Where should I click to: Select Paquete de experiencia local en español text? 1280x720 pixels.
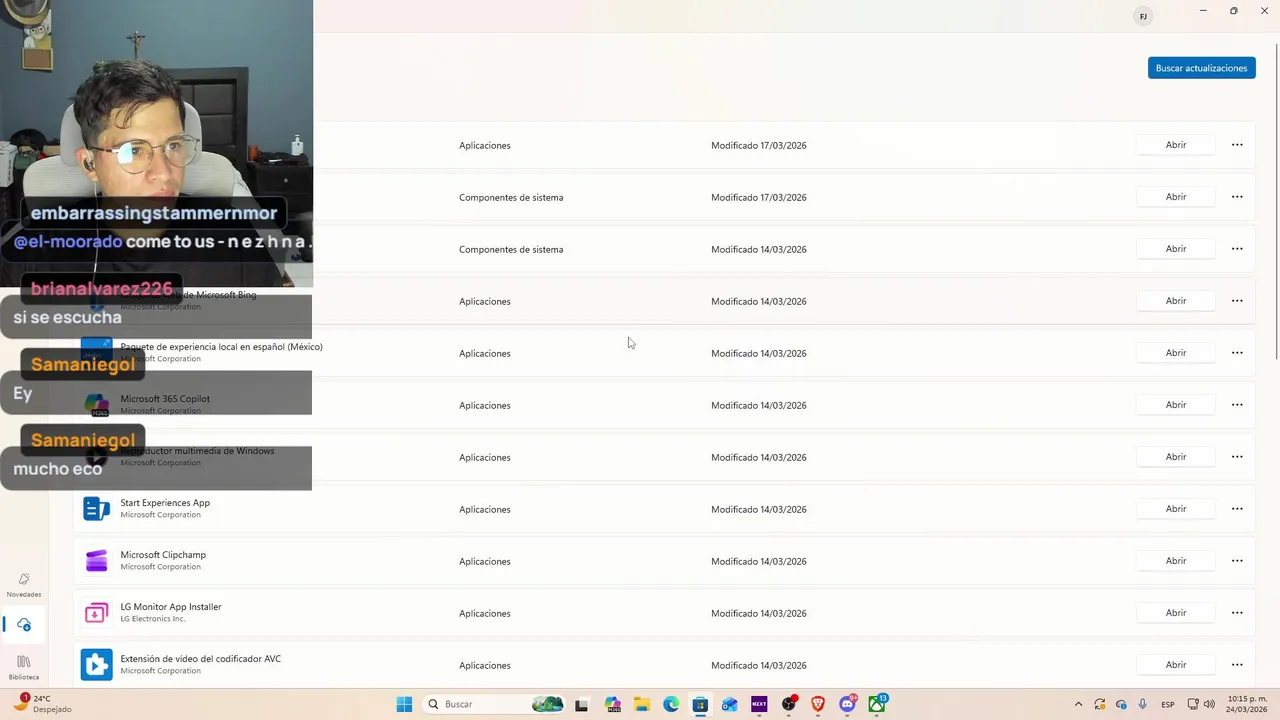(221, 347)
